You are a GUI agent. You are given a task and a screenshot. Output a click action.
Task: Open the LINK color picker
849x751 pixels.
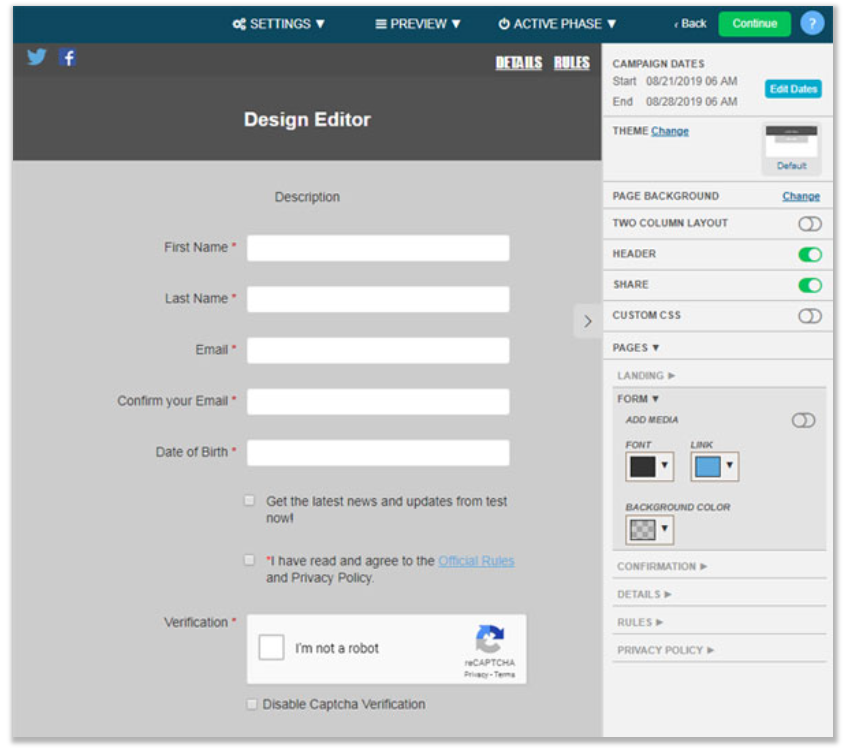pos(714,466)
